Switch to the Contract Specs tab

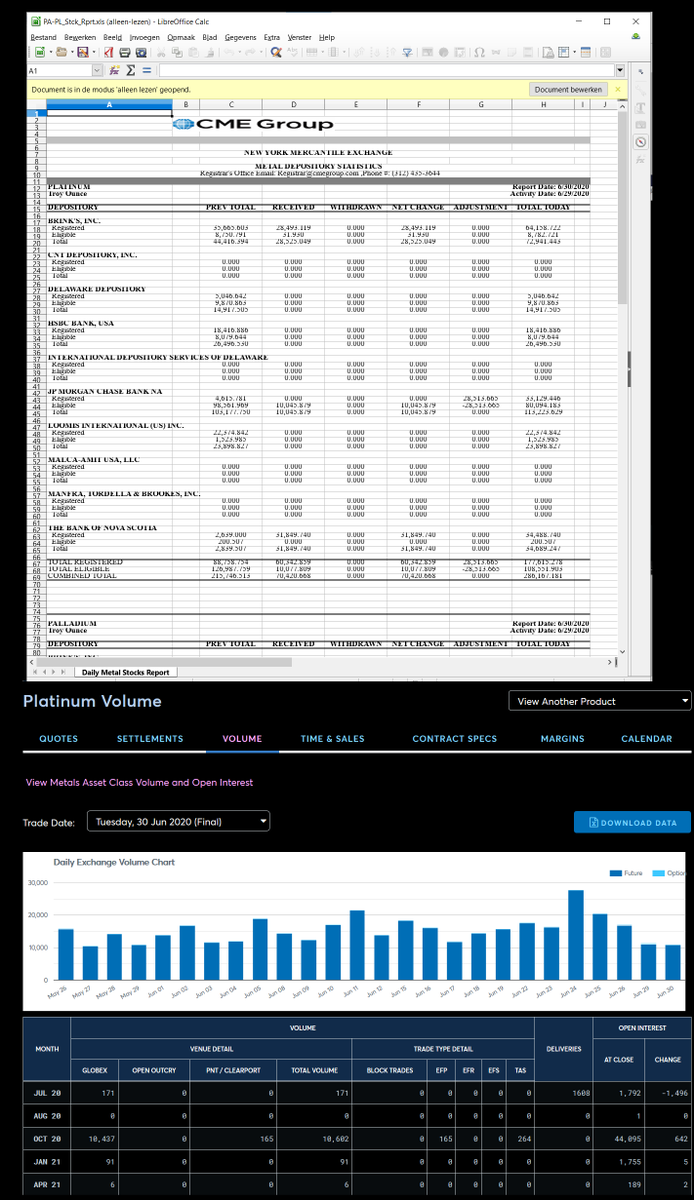point(454,738)
